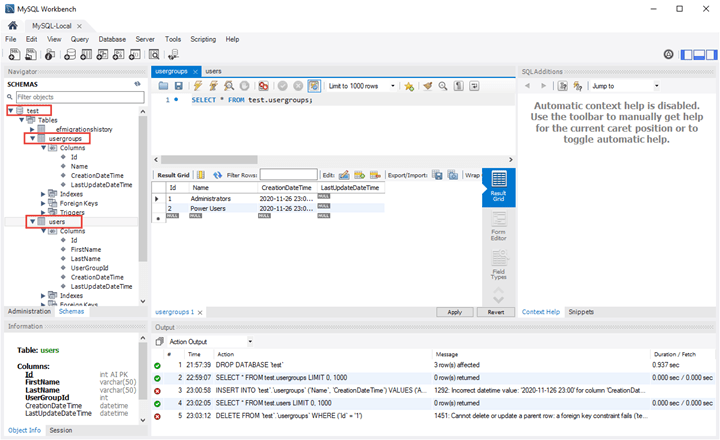The height and width of the screenshot is (440, 720).
Task: Open the Scripting menu
Action: coord(203,39)
